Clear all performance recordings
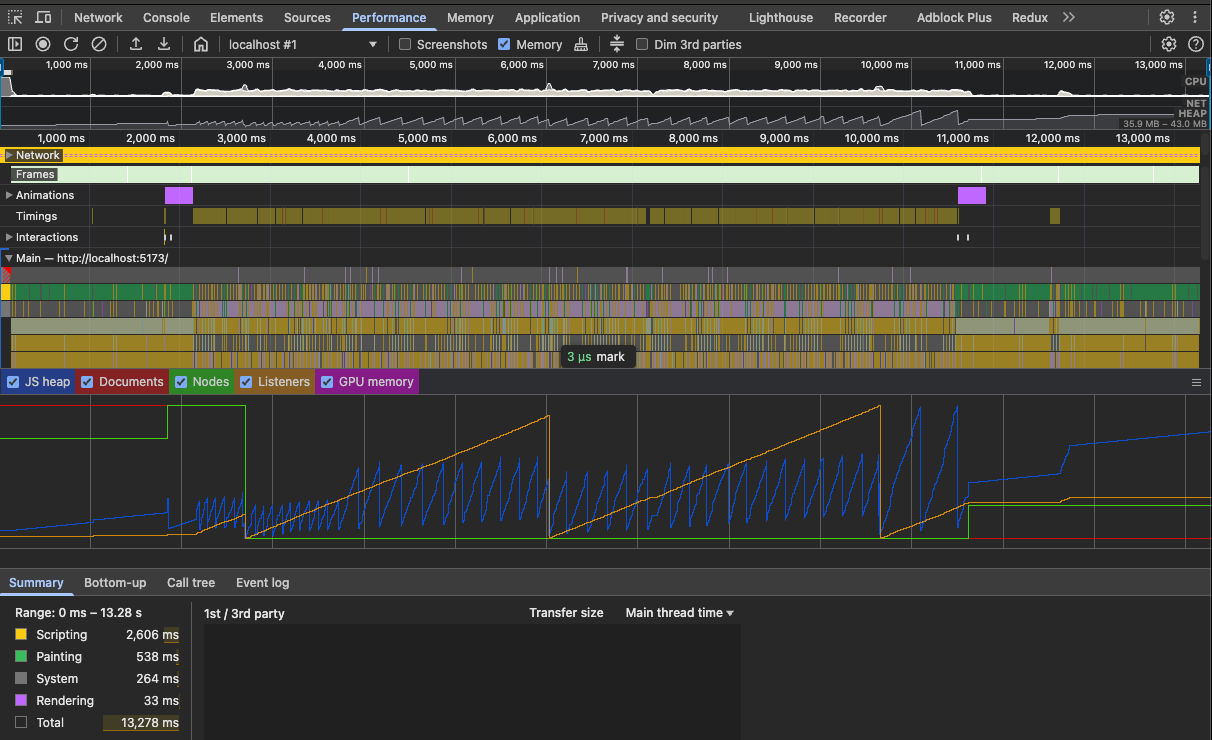 pyautogui.click(x=97, y=44)
